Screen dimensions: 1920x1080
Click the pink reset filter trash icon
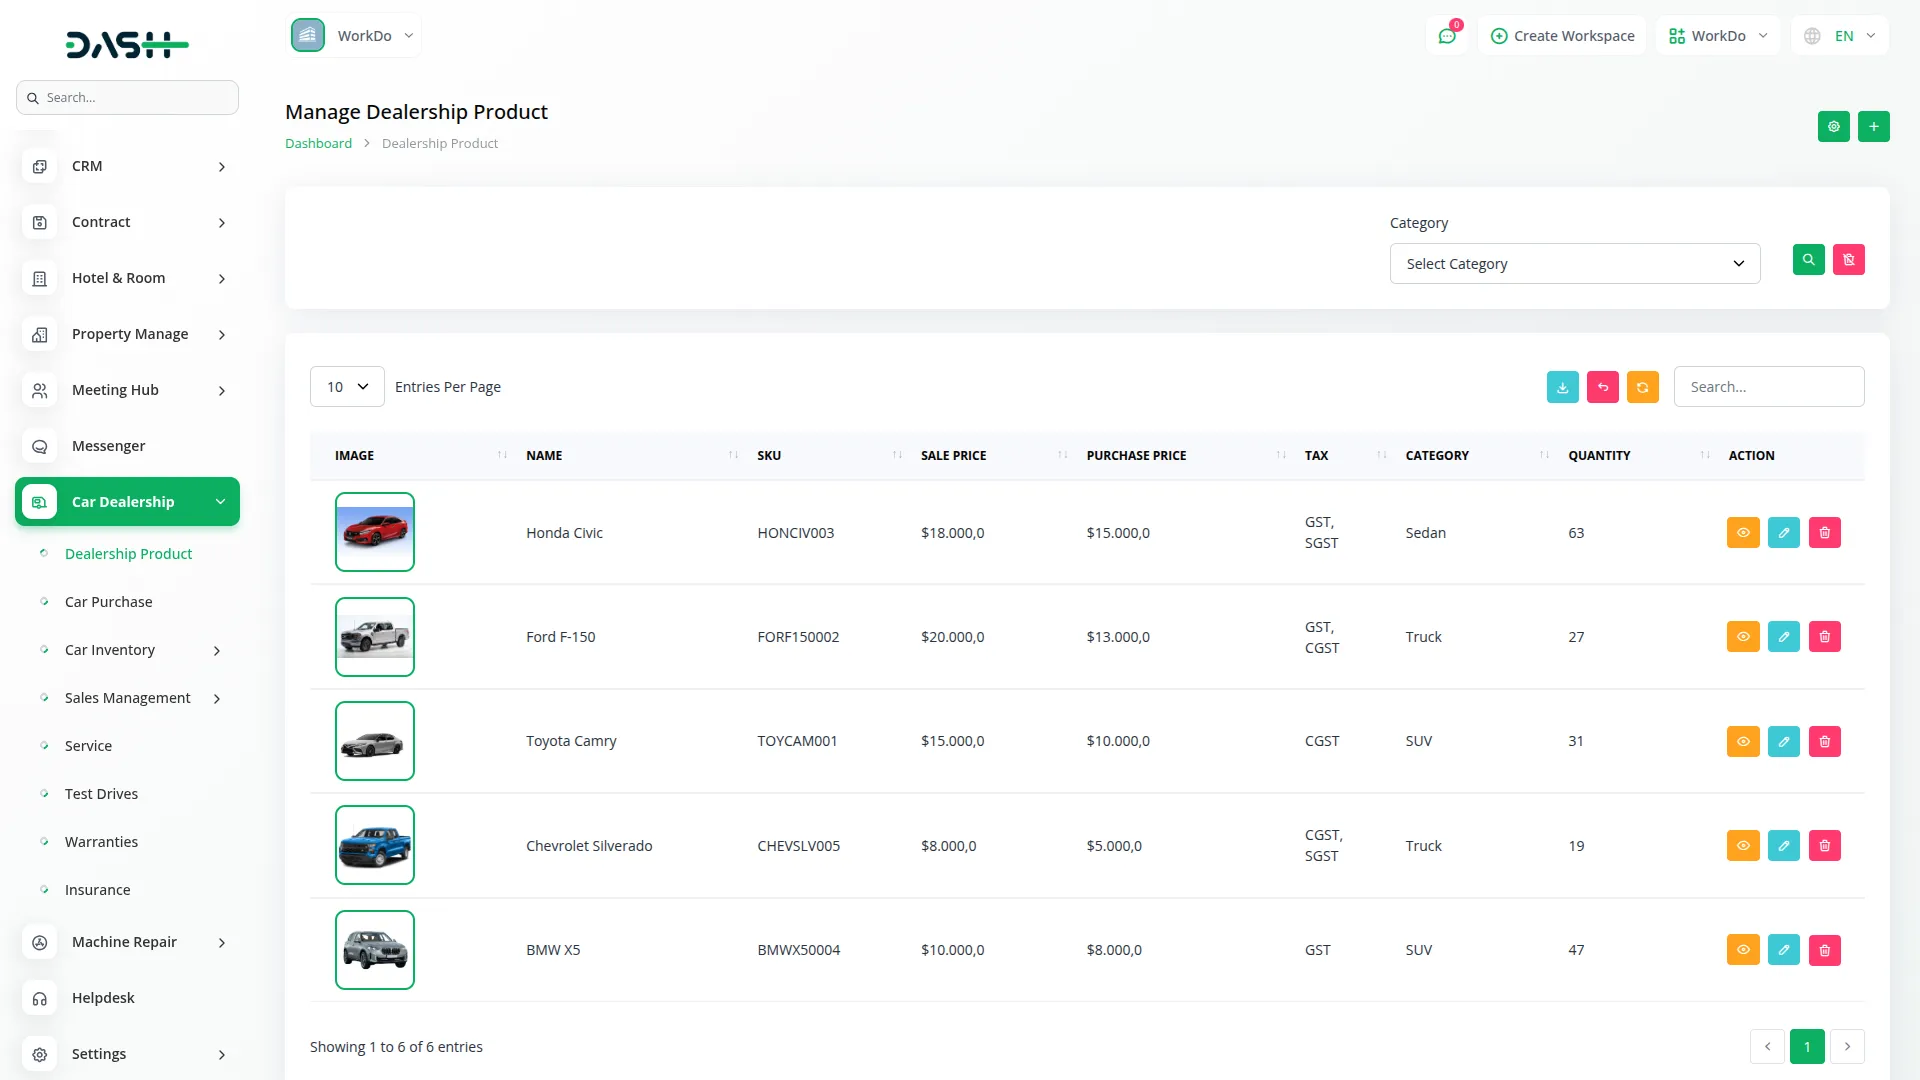[x=1848, y=260]
